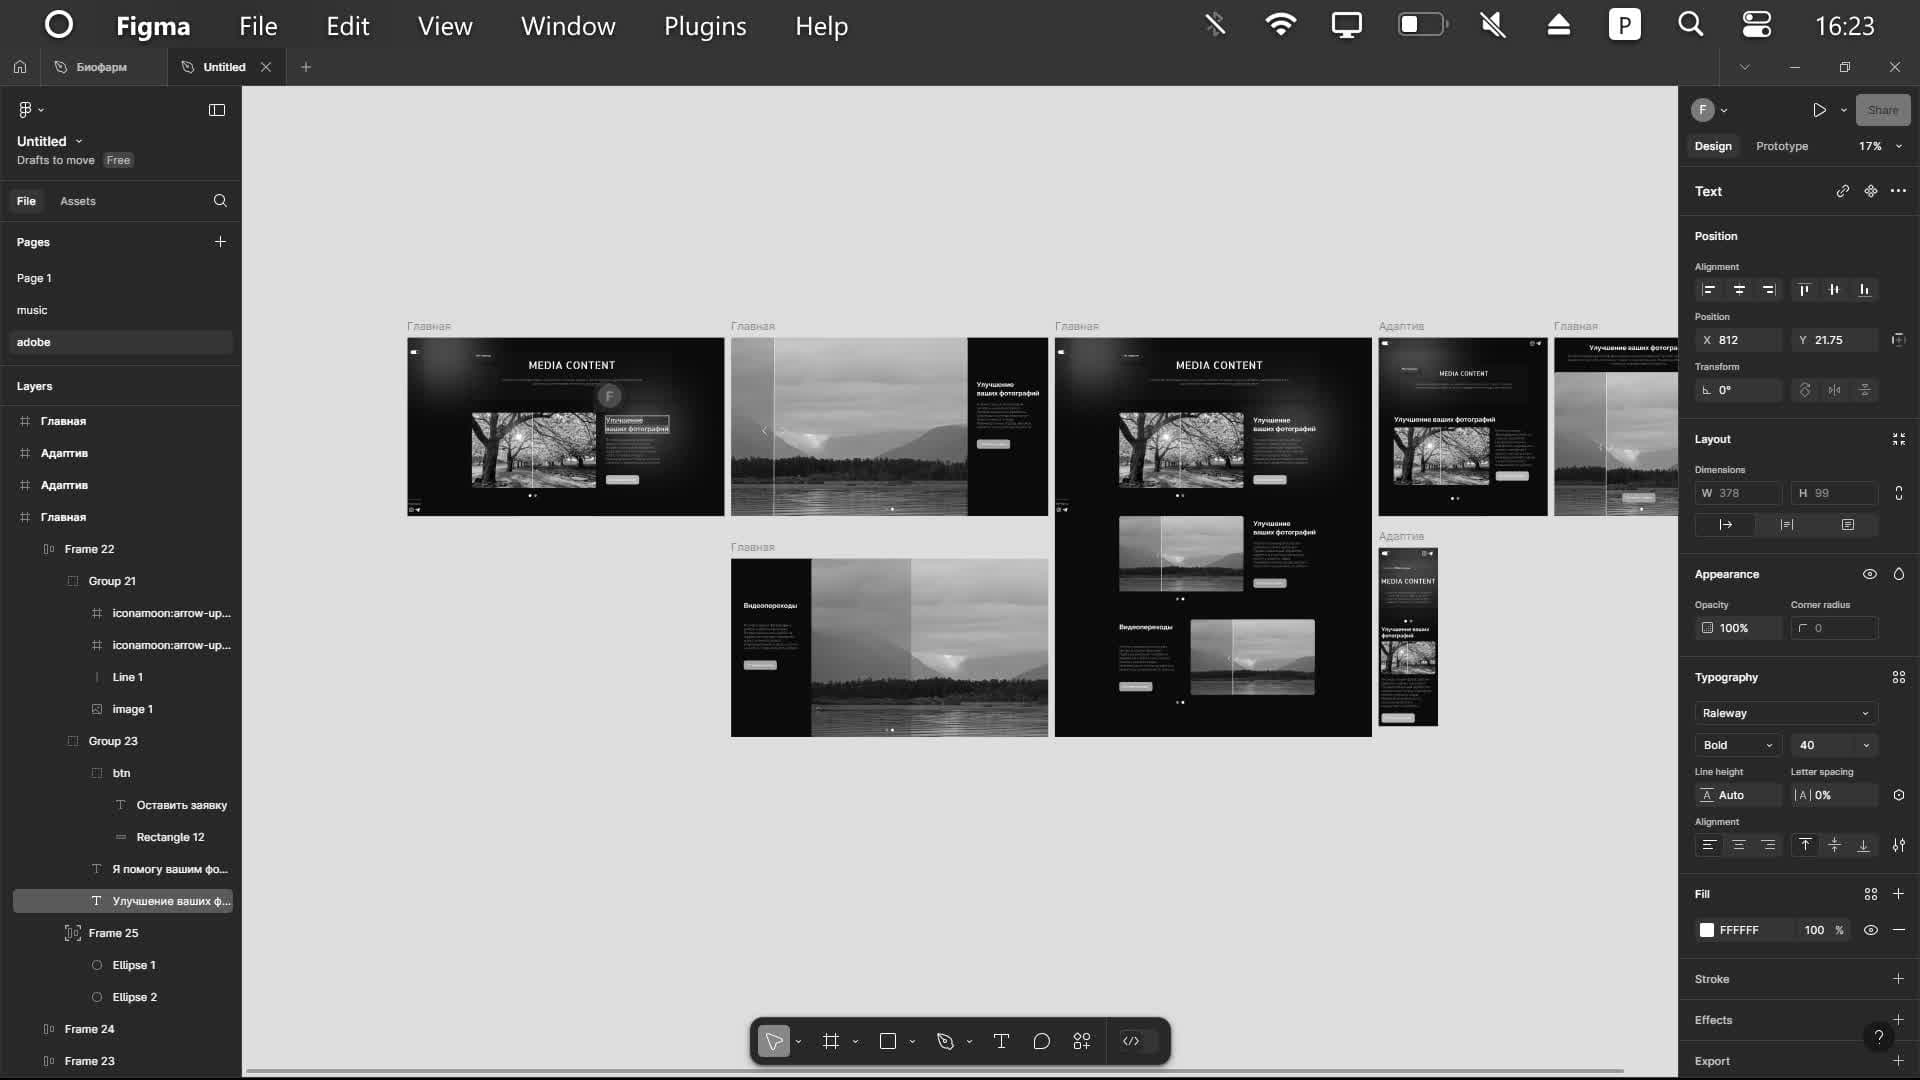Toggle constrain proportions lock for dimensions
1920x1080 pixels.
(1899, 493)
